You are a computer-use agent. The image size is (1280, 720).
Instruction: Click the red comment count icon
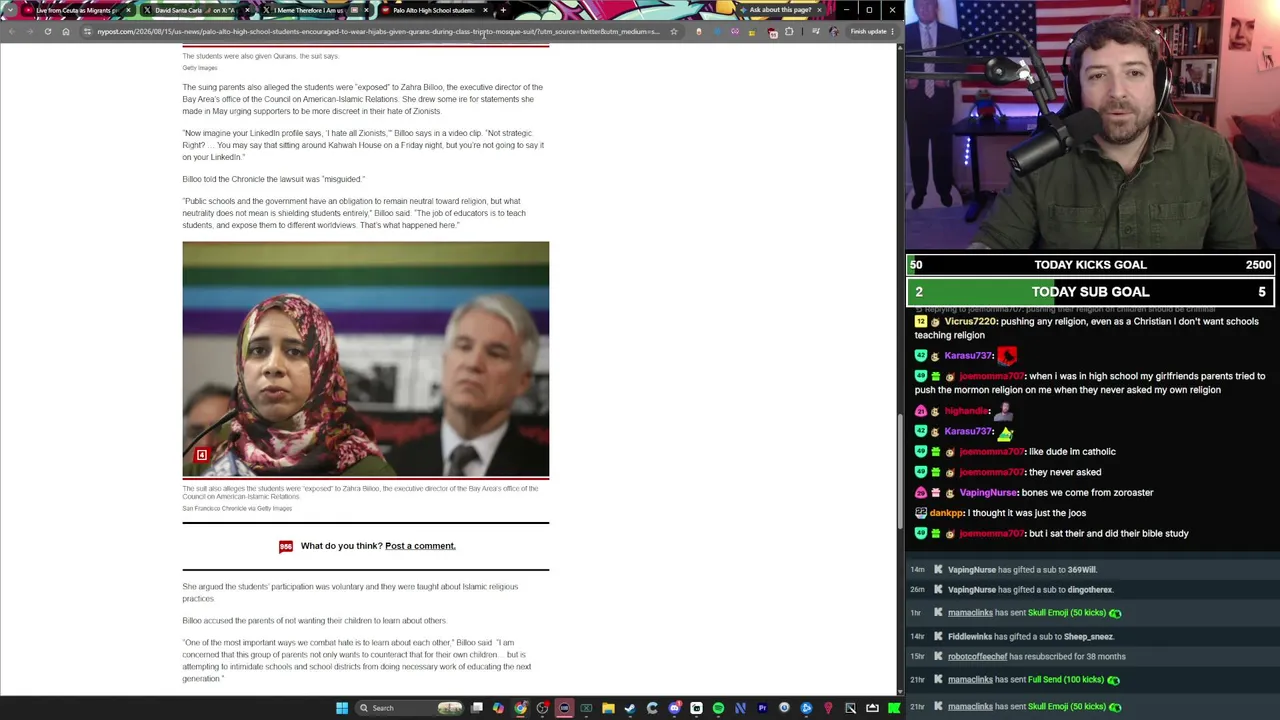[286, 546]
